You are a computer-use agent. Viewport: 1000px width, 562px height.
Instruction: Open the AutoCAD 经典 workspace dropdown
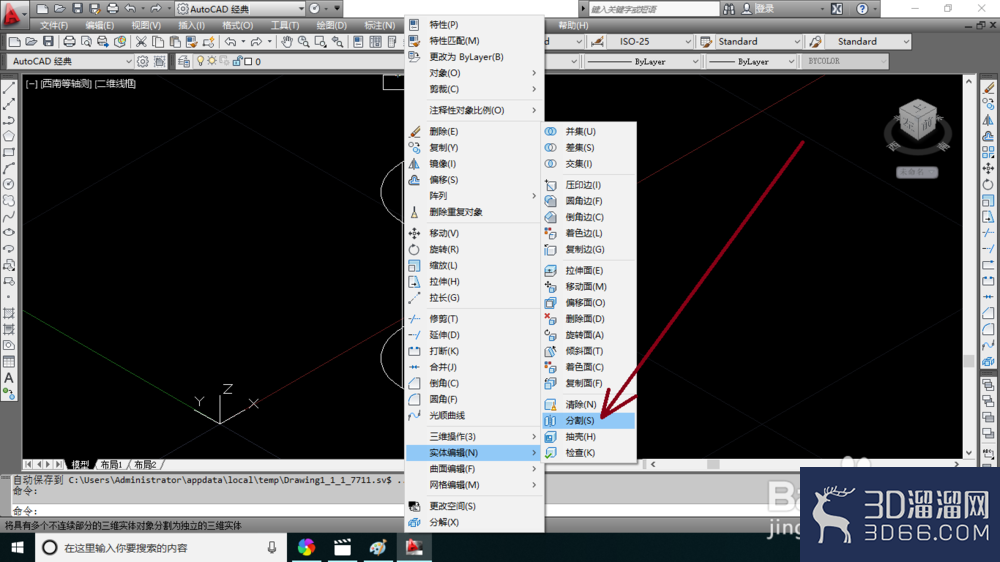[70, 61]
